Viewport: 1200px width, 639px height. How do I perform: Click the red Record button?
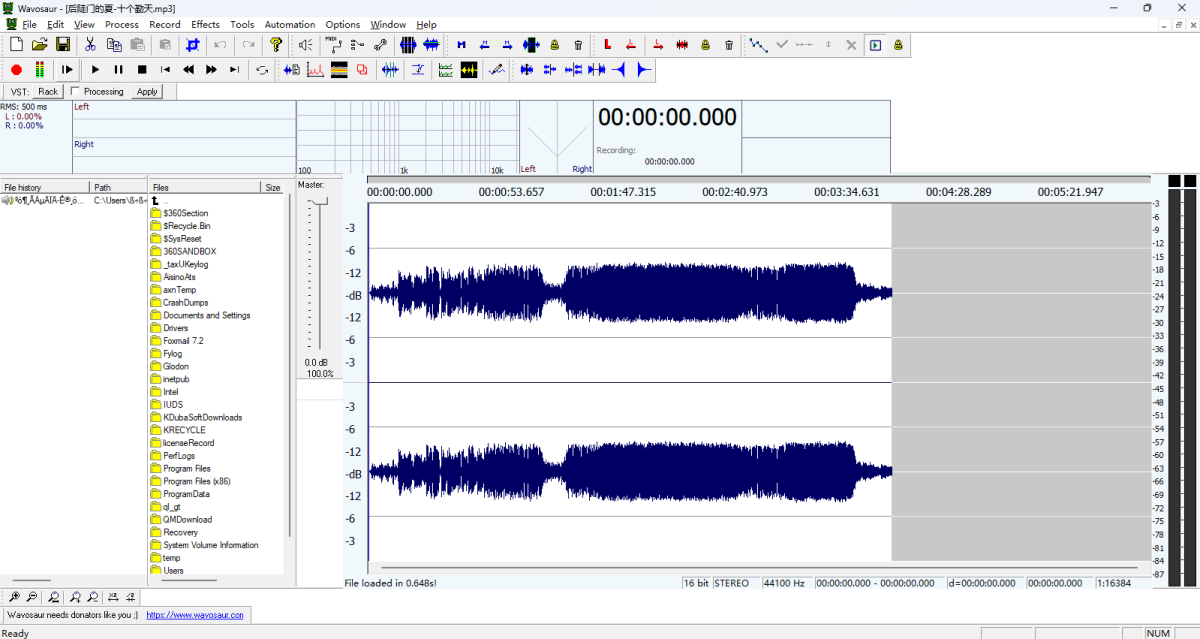[16, 70]
